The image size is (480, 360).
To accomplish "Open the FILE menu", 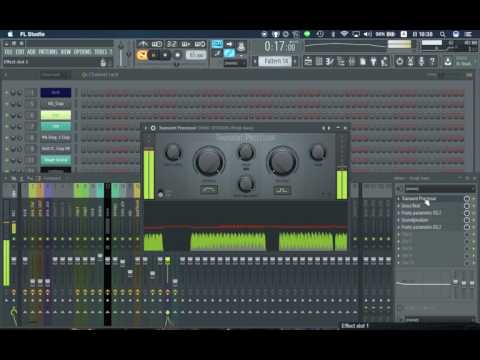I will pyautogui.click(x=8, y=52).
